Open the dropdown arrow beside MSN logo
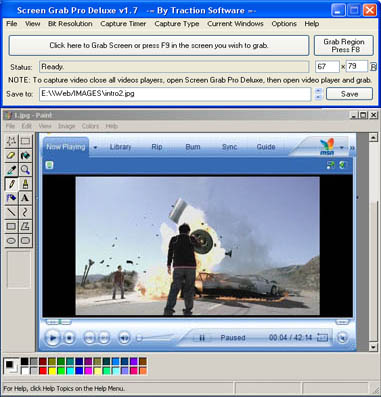 tap(342, 147)
